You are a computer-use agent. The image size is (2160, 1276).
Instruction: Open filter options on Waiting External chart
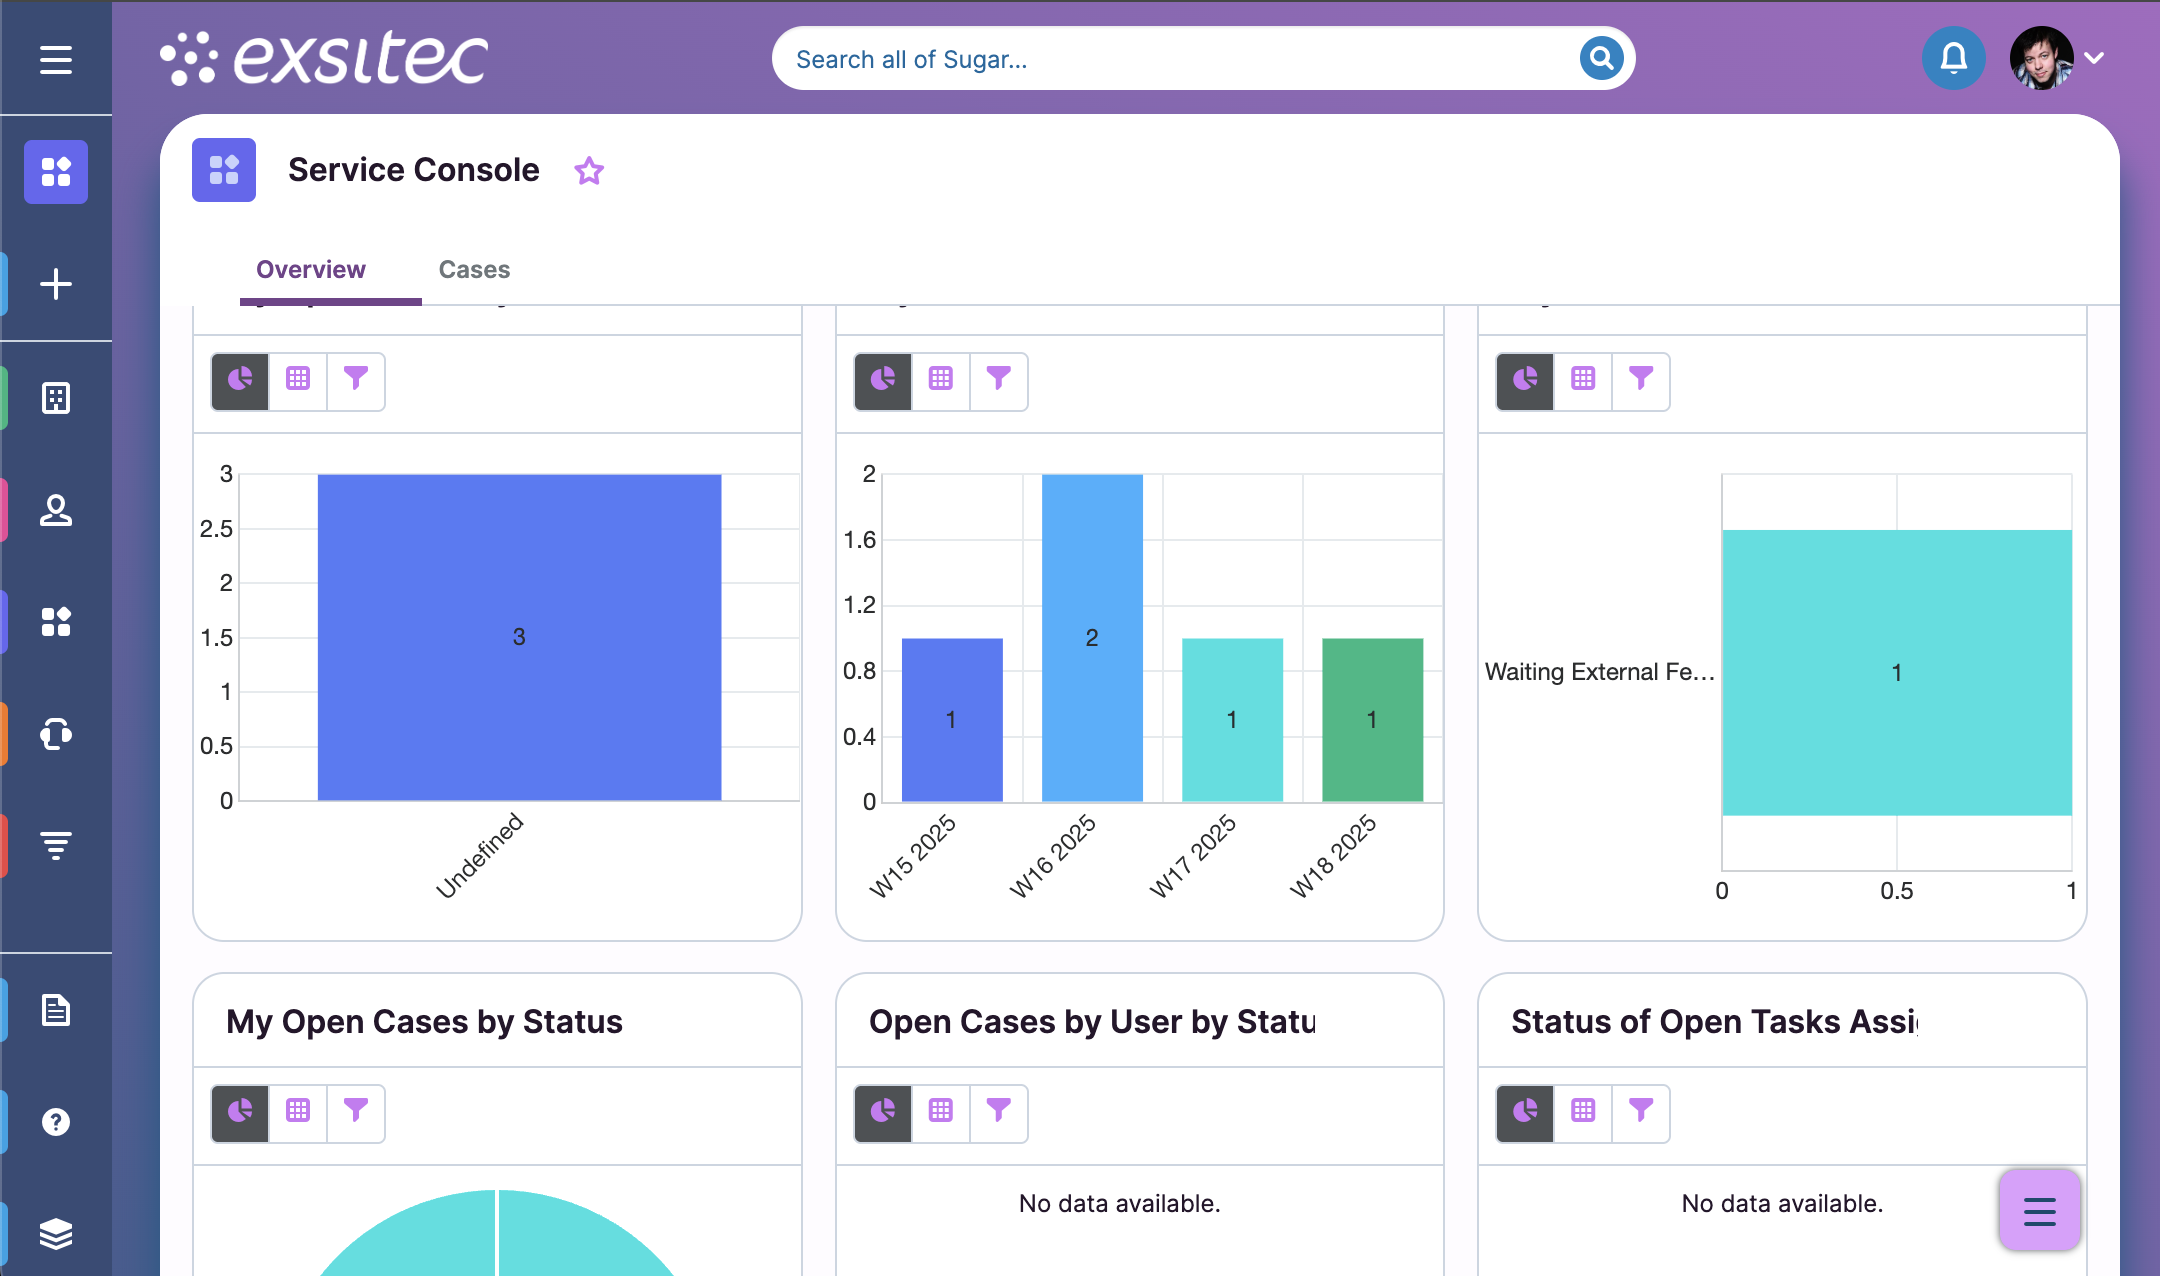(x=1641, y=380)
